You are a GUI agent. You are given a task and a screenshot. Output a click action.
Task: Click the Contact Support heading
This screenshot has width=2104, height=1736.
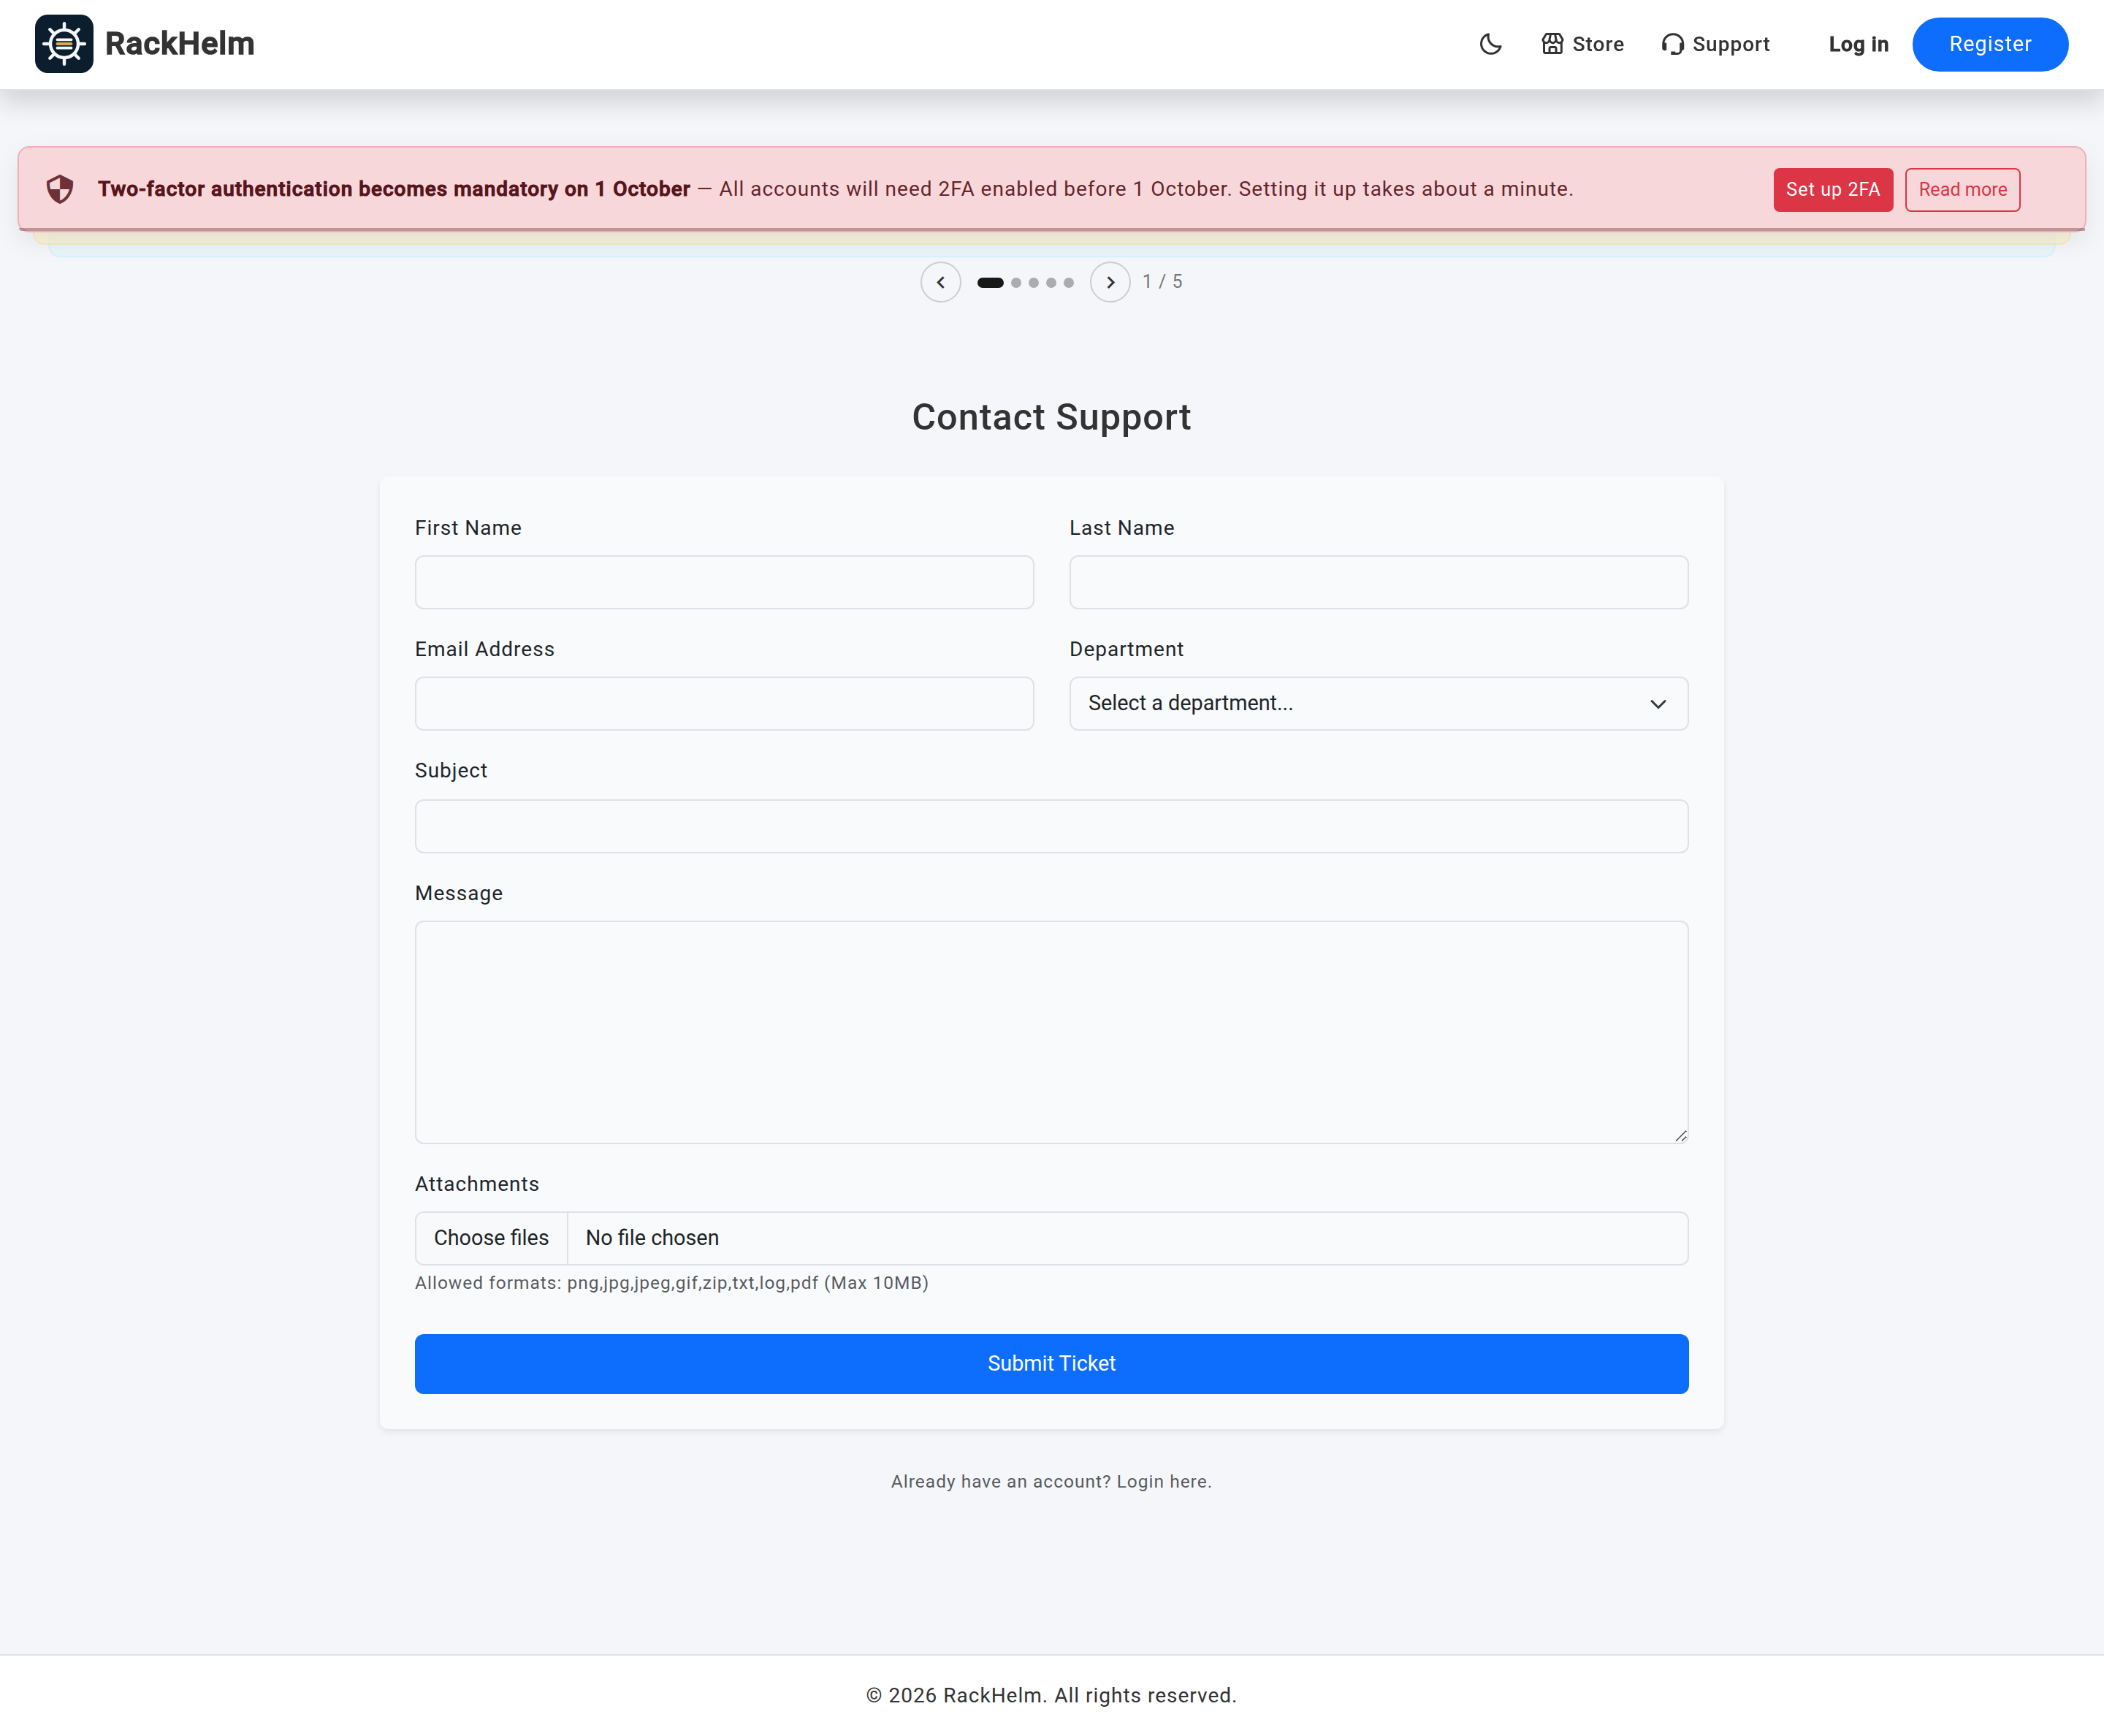click(x=1051, y=417)
